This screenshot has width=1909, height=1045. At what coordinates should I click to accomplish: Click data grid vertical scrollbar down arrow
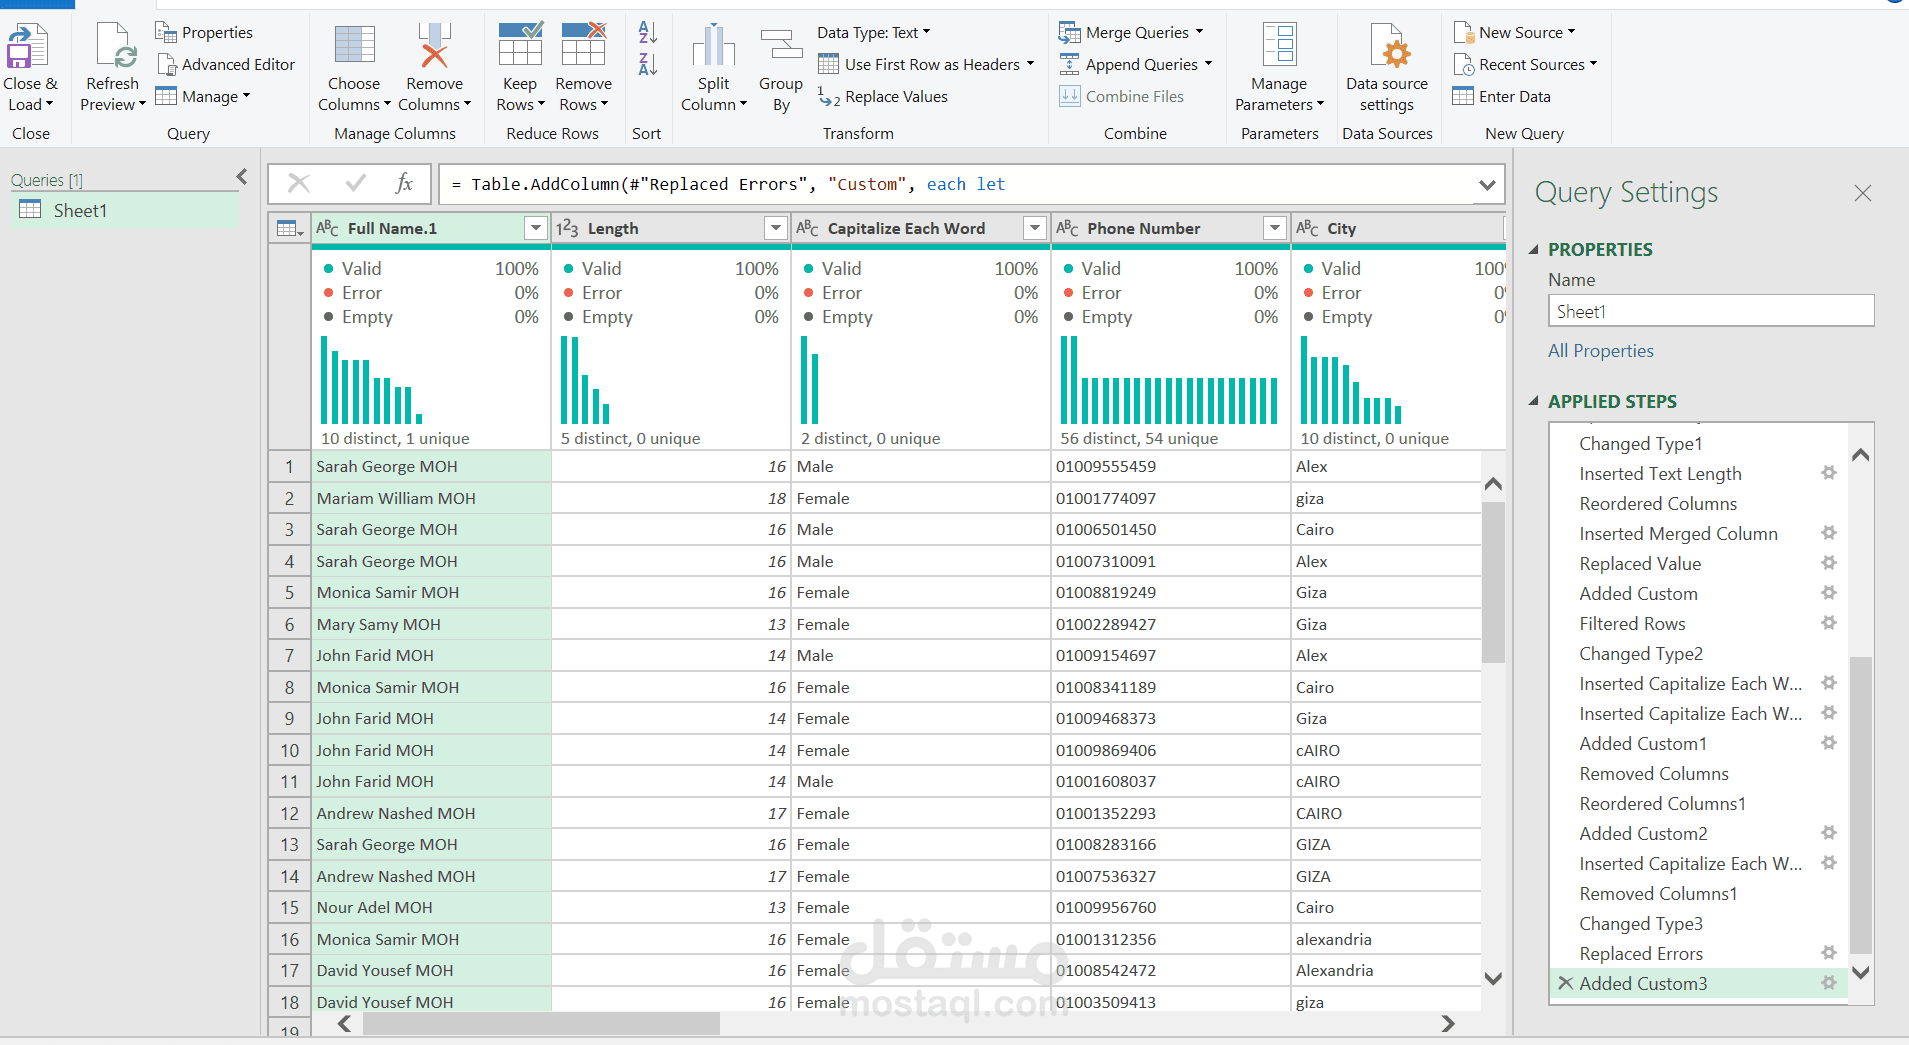click(1493, 979)
